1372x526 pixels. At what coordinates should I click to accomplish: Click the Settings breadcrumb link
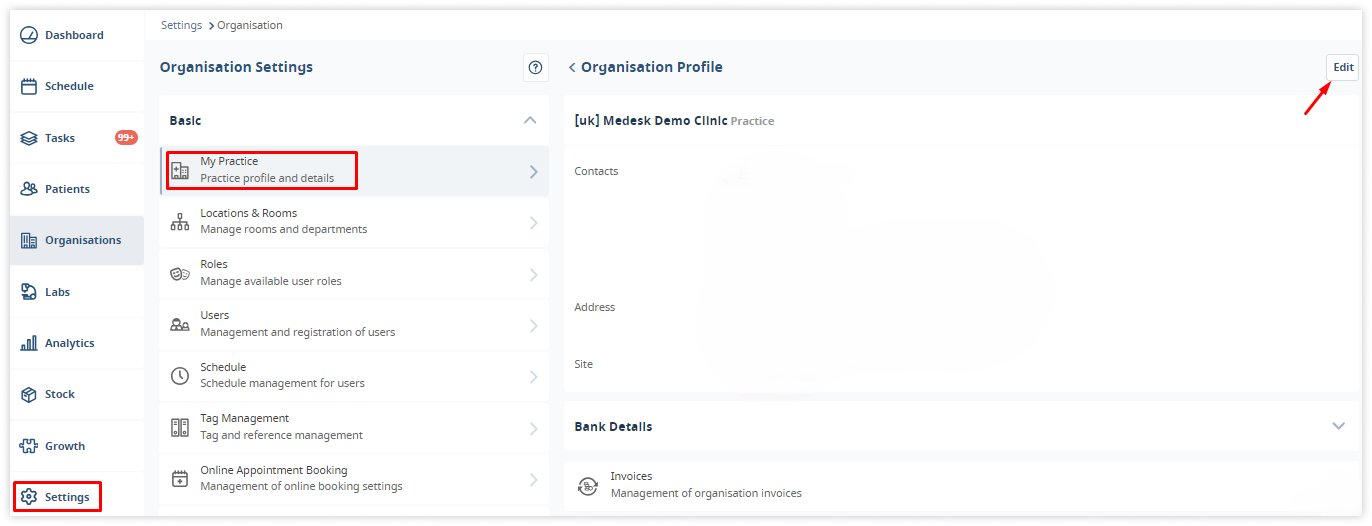tap(181, 25)
